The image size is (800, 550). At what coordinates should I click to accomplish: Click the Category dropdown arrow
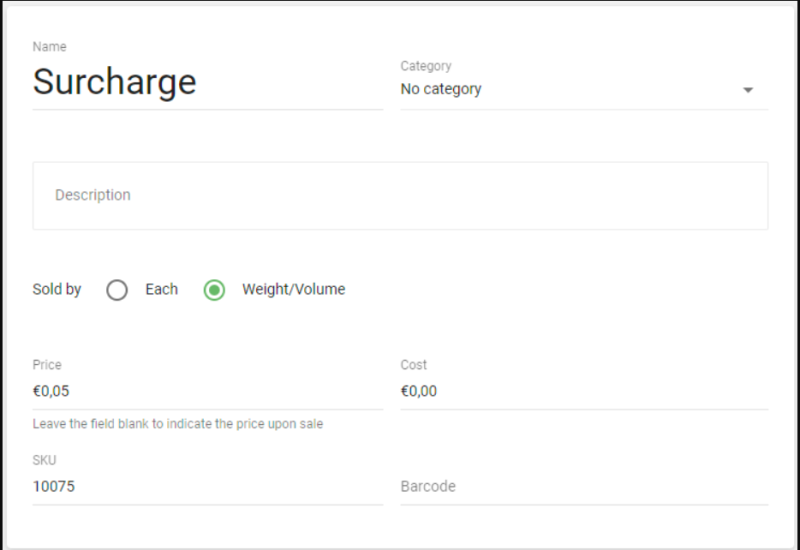click(x=748, y=90)
